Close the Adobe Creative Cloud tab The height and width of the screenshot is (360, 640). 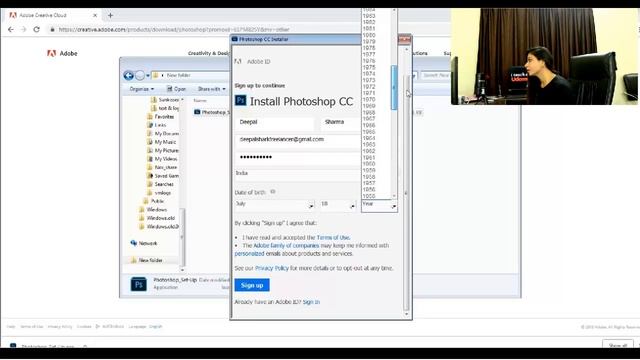[95, 15]
